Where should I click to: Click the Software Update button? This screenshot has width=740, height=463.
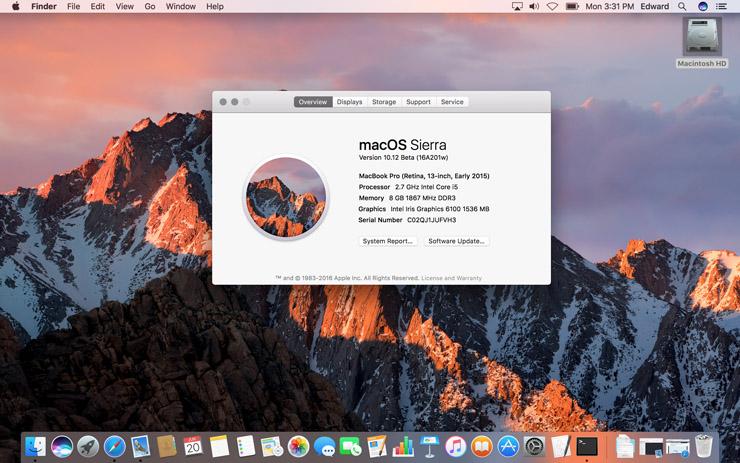(x=456, y=241)
